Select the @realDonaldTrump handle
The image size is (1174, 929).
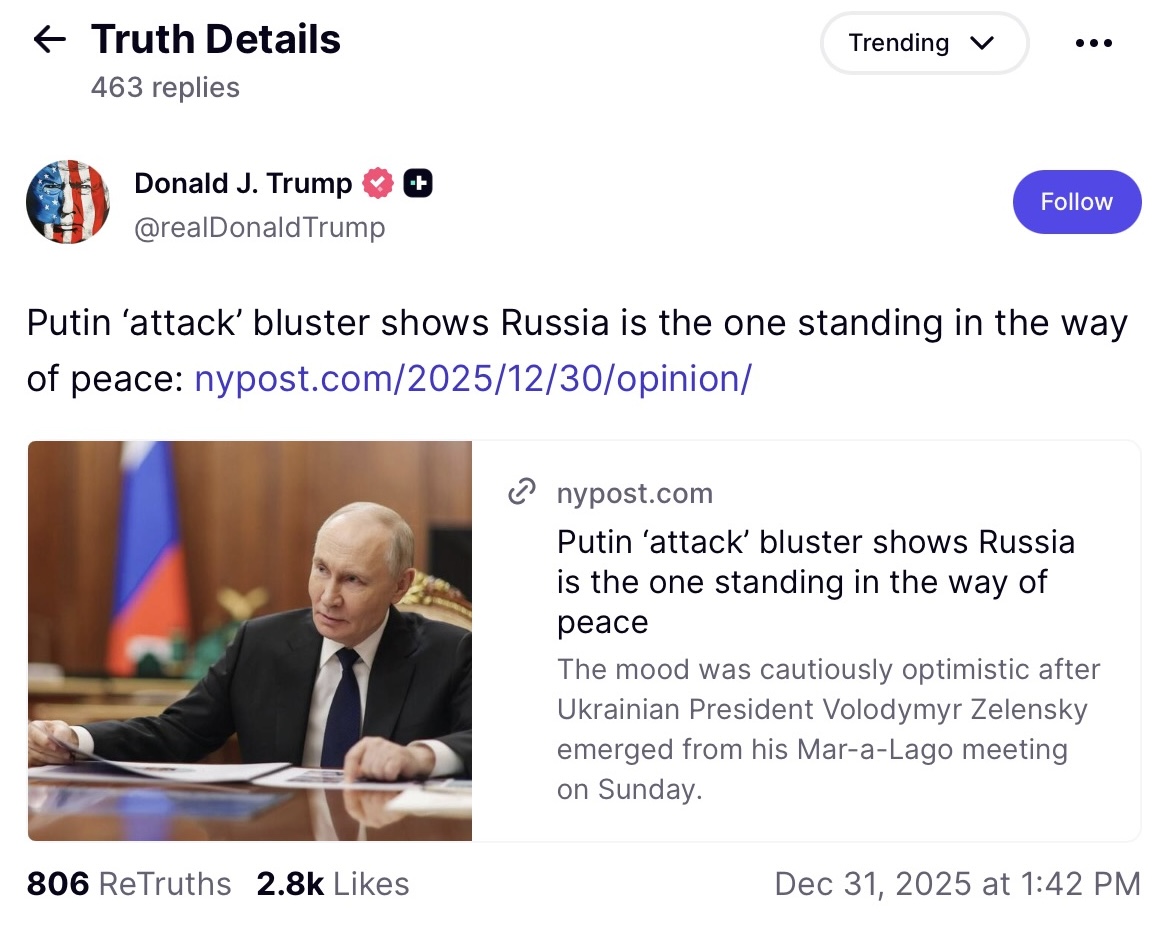(260, 227)
